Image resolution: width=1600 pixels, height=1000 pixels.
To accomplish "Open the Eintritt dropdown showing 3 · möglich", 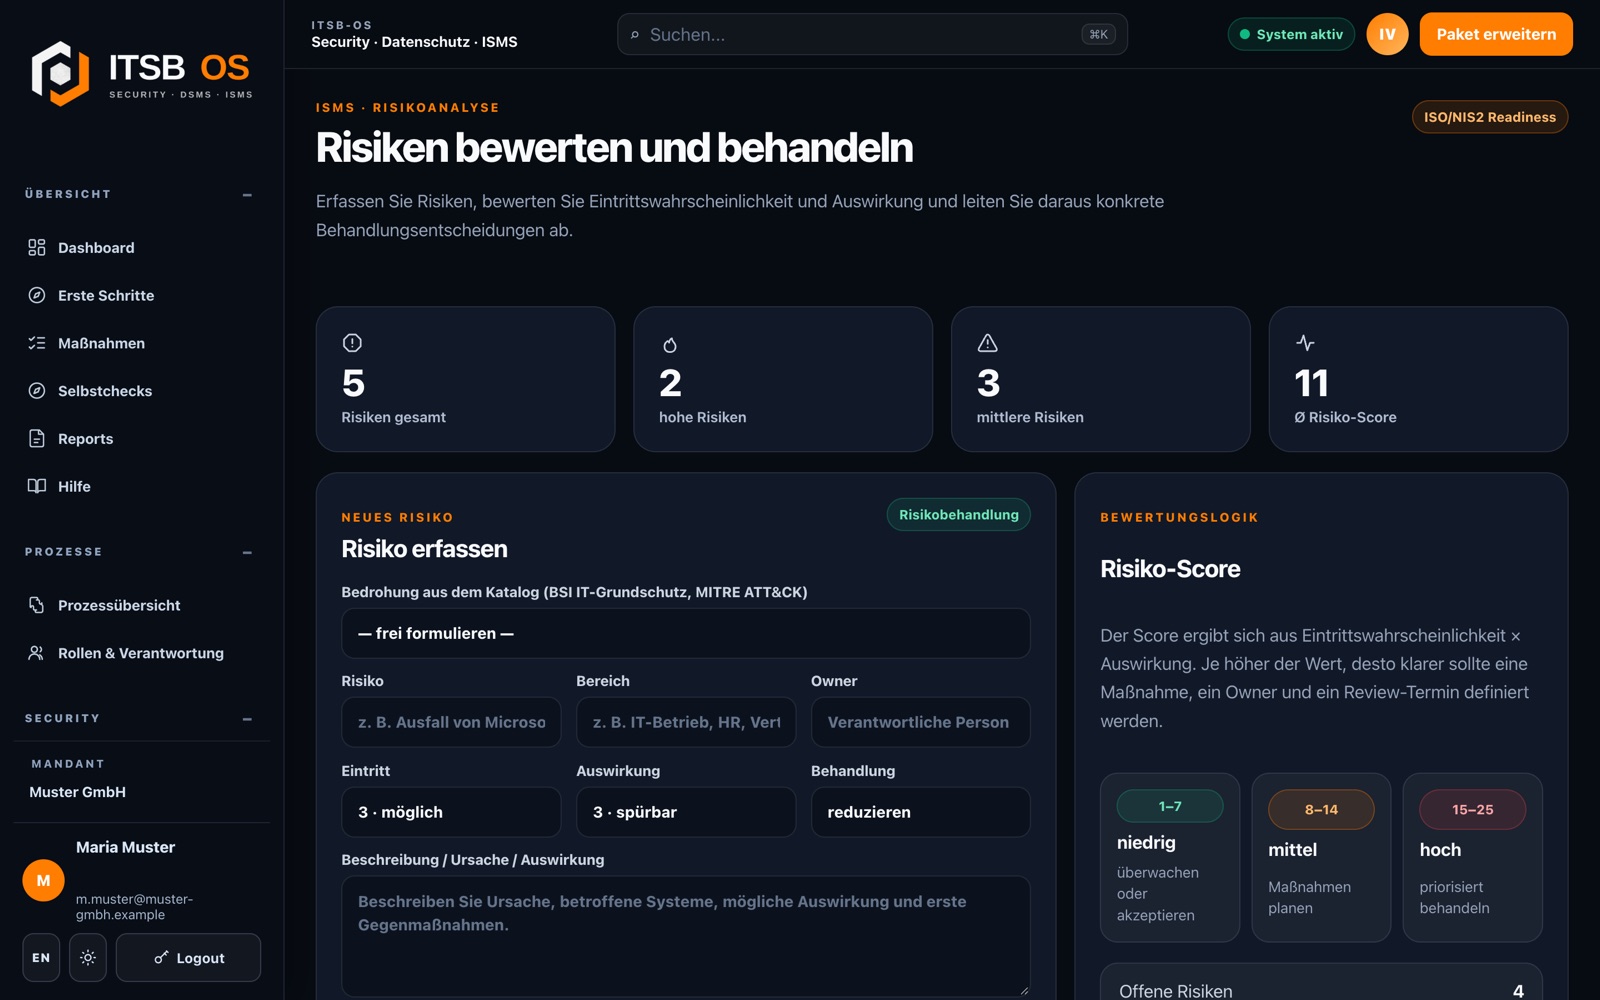I will 451,812.
